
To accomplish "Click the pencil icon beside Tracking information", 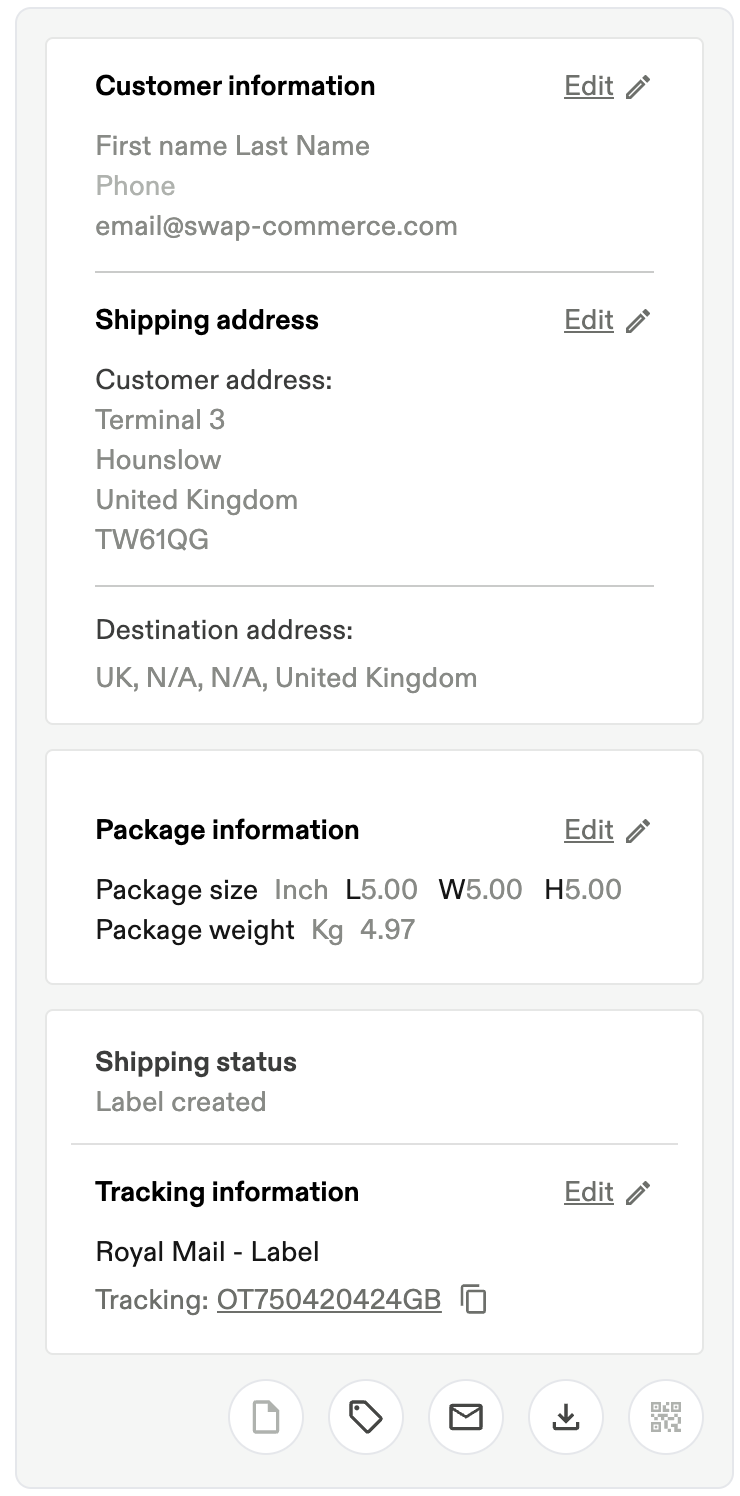I will [638, 1193].
